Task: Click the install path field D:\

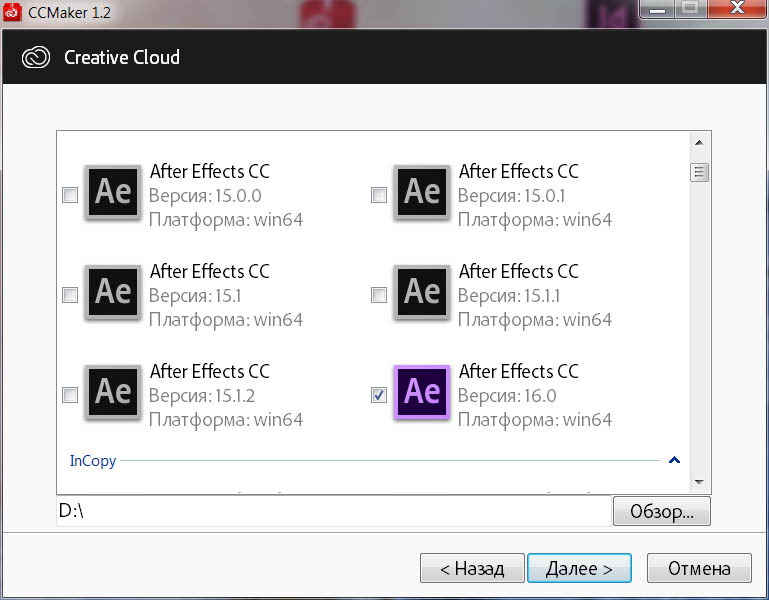Action: click(x=334, y=511)
